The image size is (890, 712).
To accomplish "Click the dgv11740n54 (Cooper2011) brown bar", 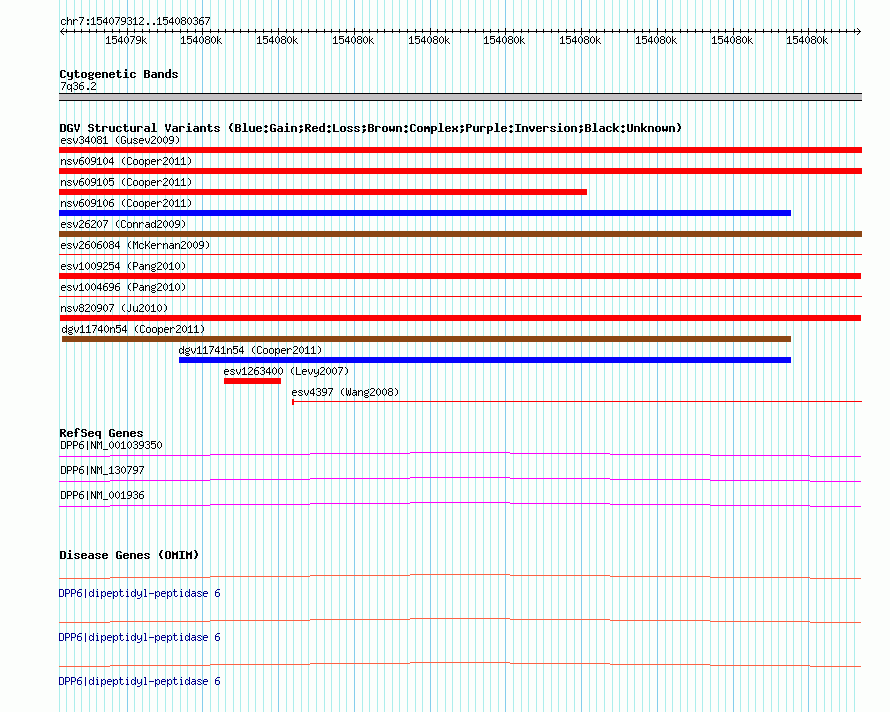I will click(426, 339).
